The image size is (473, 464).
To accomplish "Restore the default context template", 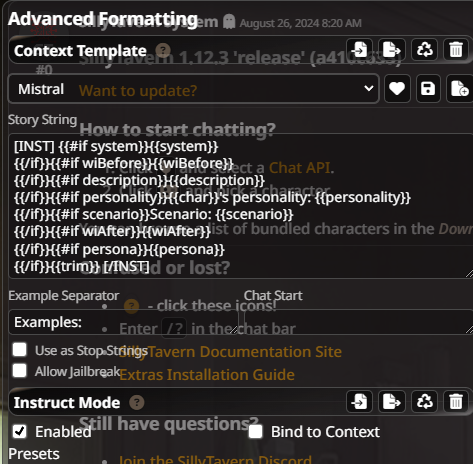I will point(424,49).
